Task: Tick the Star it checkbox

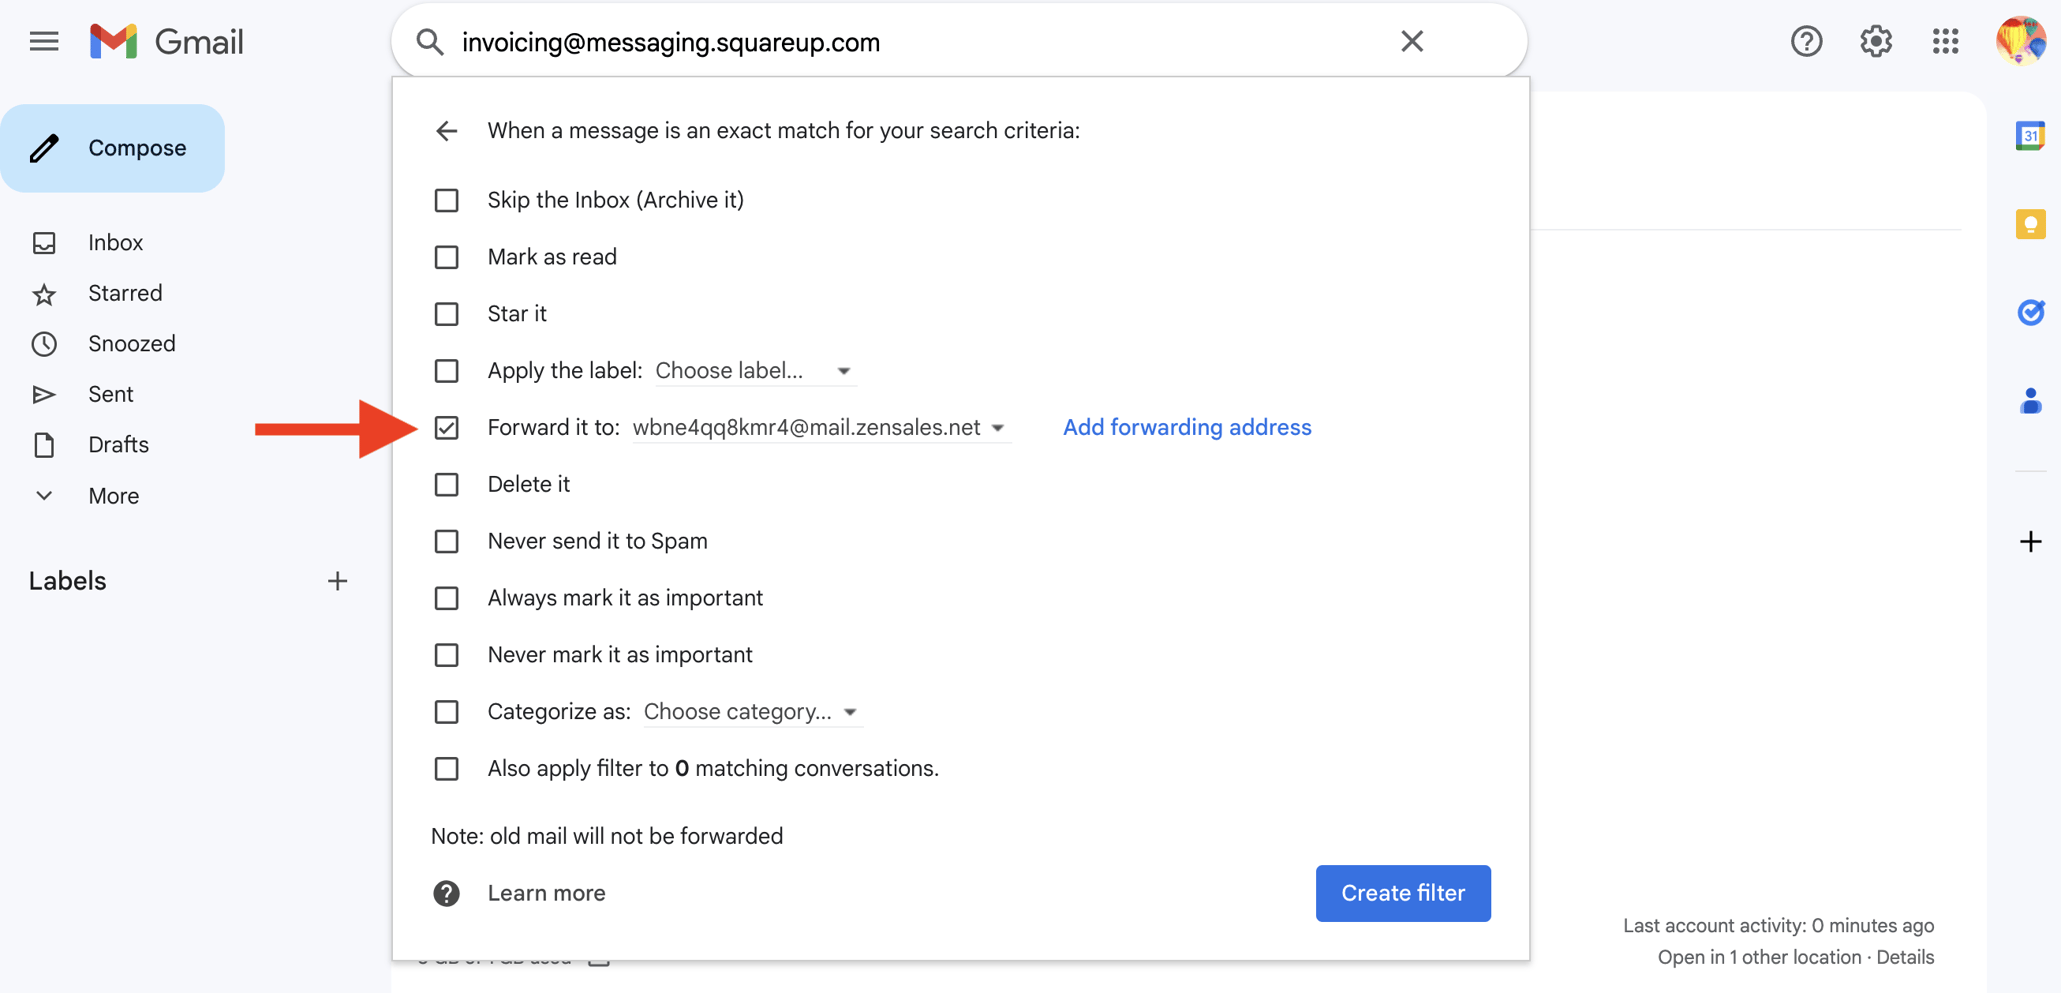Action: [x=446, y=314]
